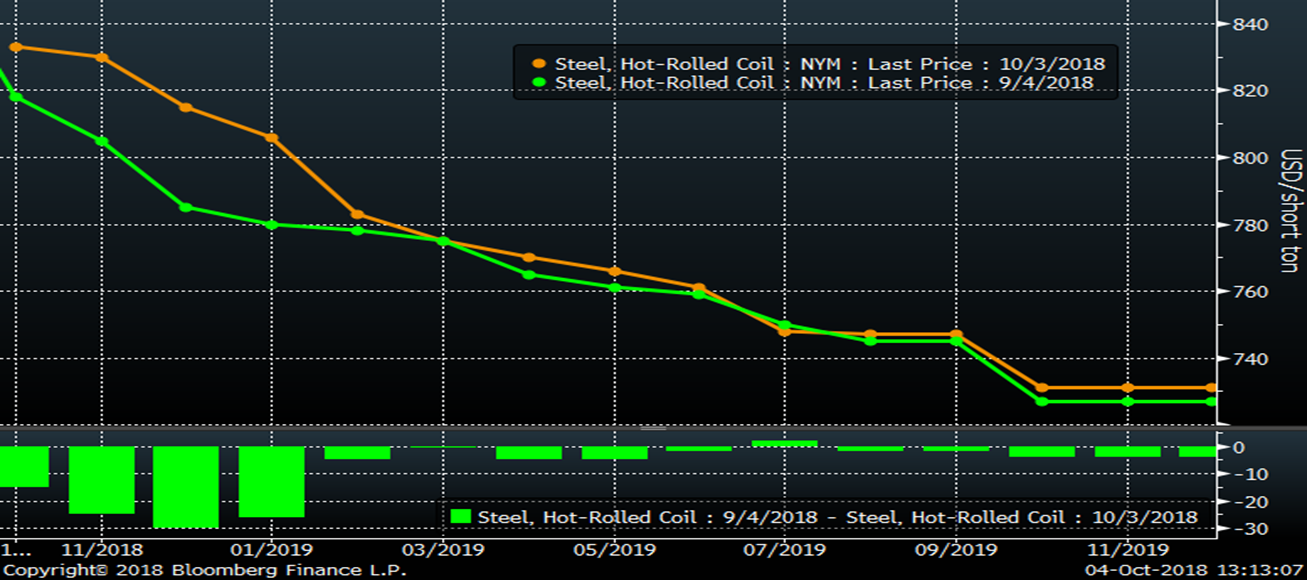The image size is (1307, 580).
Task: Click the green legend dot for 9/4/2018 series
Action: coord(538,83)
